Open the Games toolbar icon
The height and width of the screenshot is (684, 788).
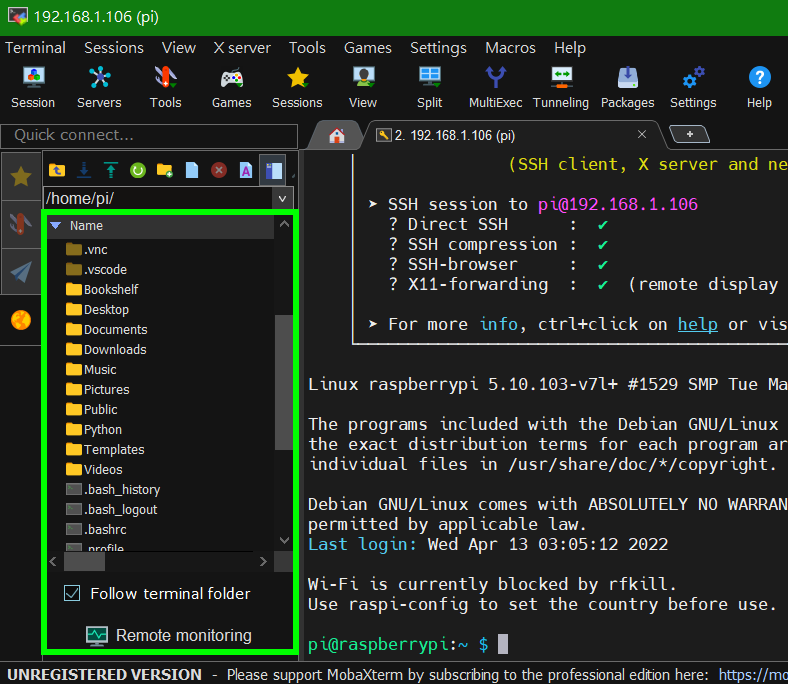pyautogui.click(x=232, y=88)
